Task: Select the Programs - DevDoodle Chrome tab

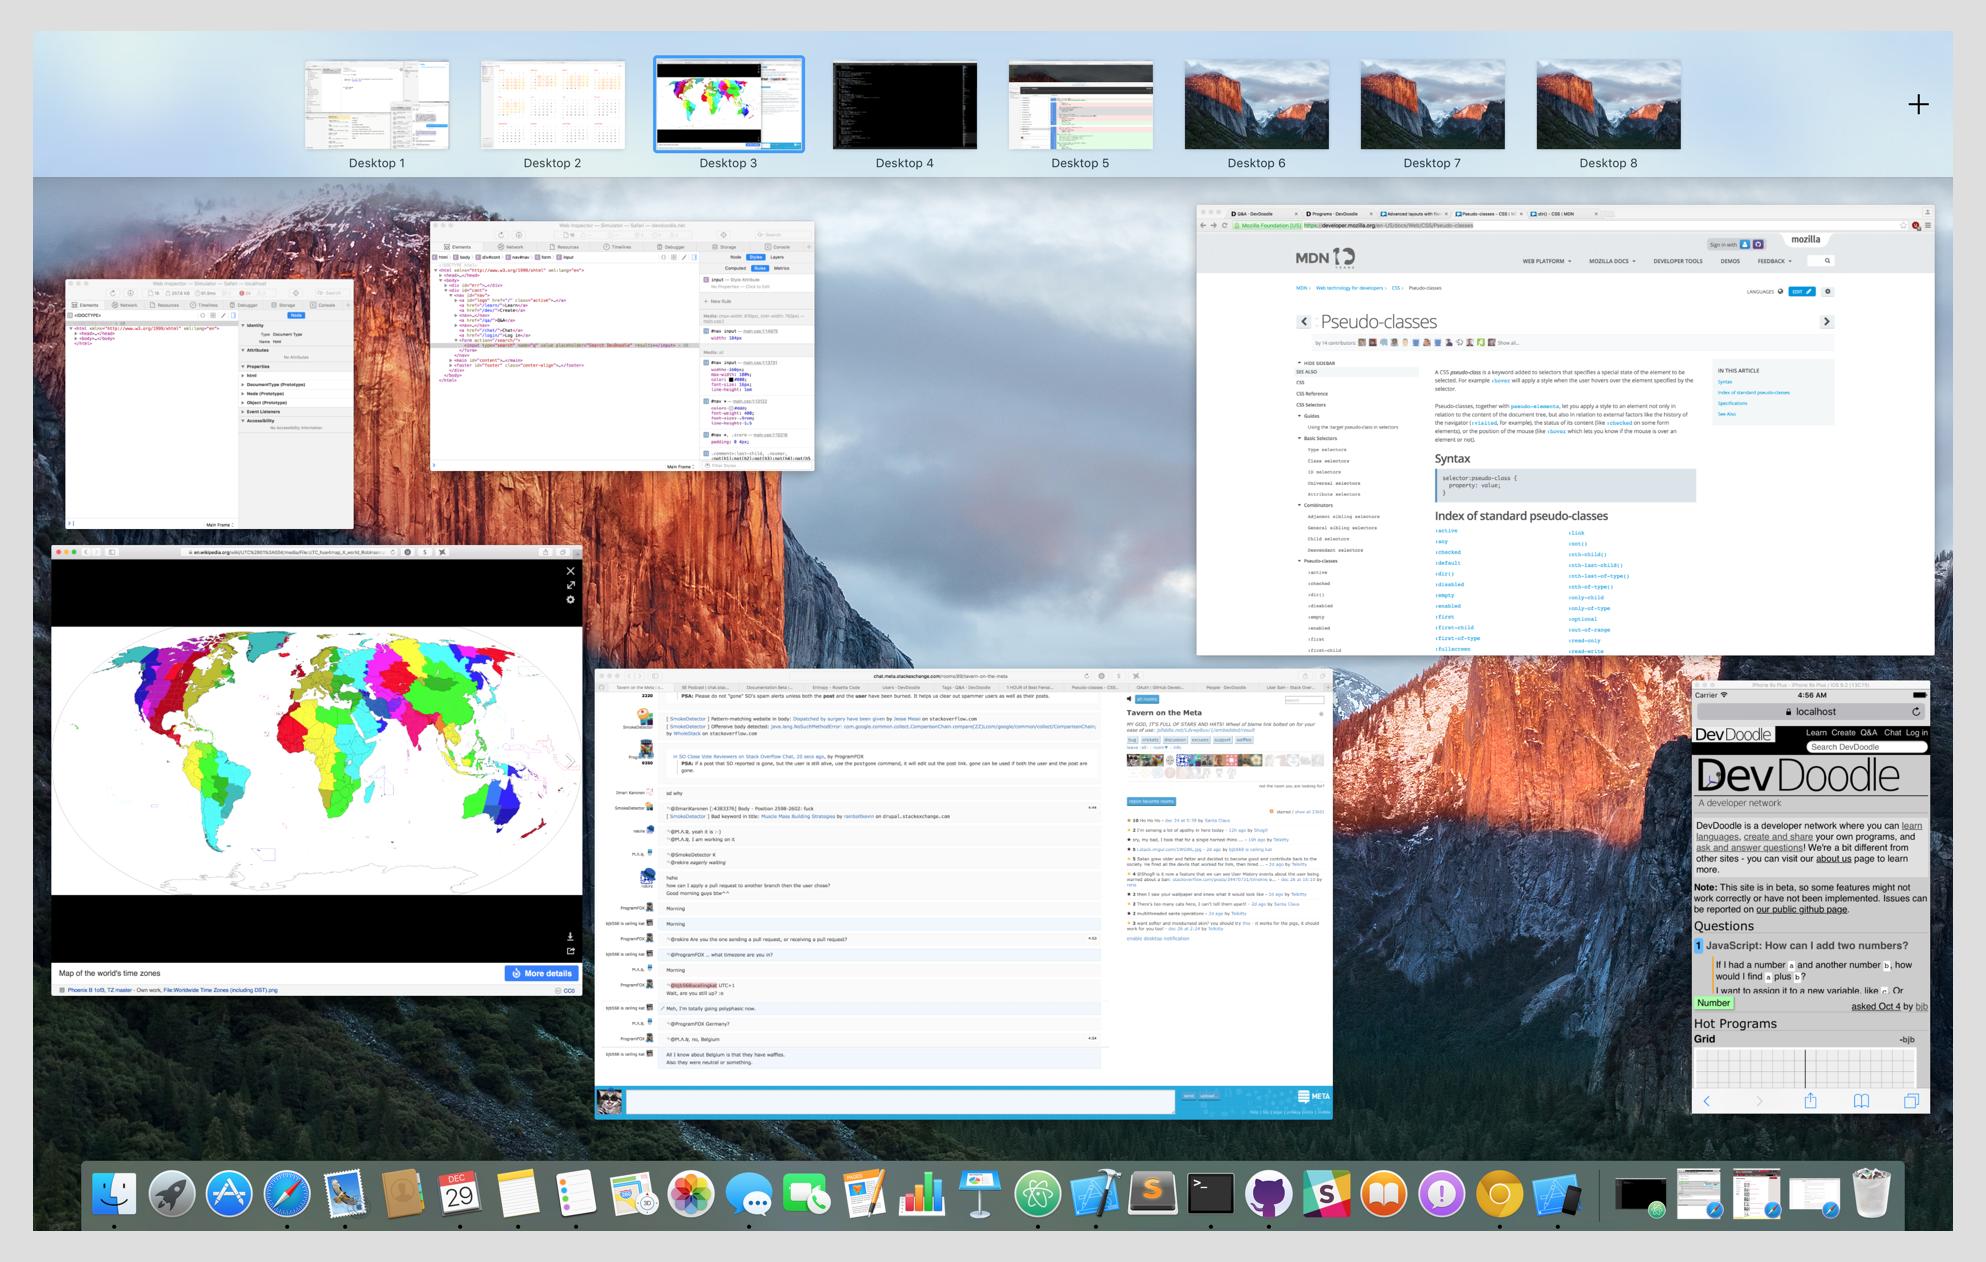Action: point(1338,213)
